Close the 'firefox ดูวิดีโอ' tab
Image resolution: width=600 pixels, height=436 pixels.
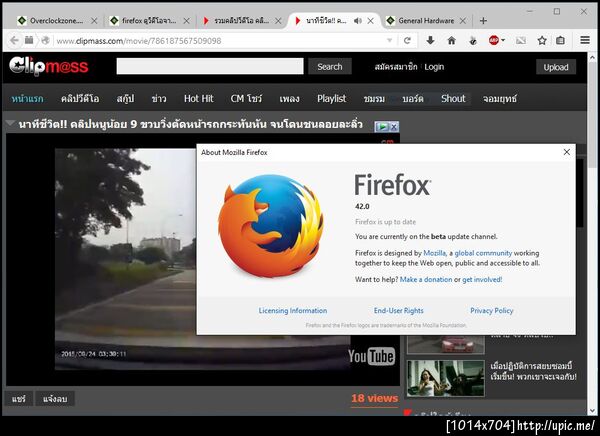tap(186, 21)
